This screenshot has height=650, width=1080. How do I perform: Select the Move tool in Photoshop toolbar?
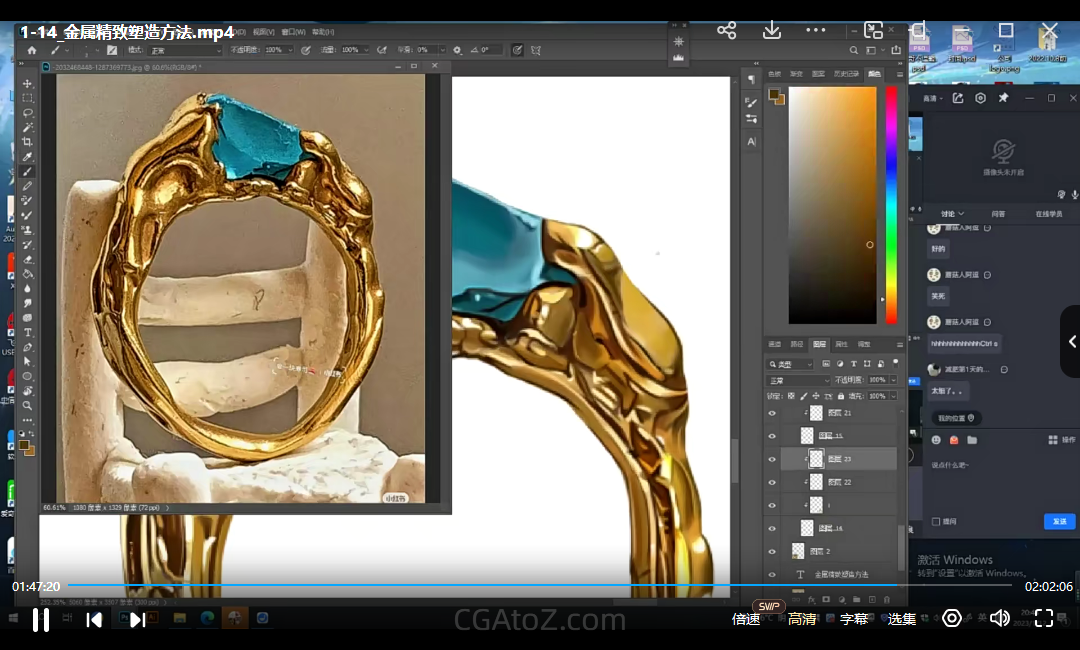(x=28, y=84)
